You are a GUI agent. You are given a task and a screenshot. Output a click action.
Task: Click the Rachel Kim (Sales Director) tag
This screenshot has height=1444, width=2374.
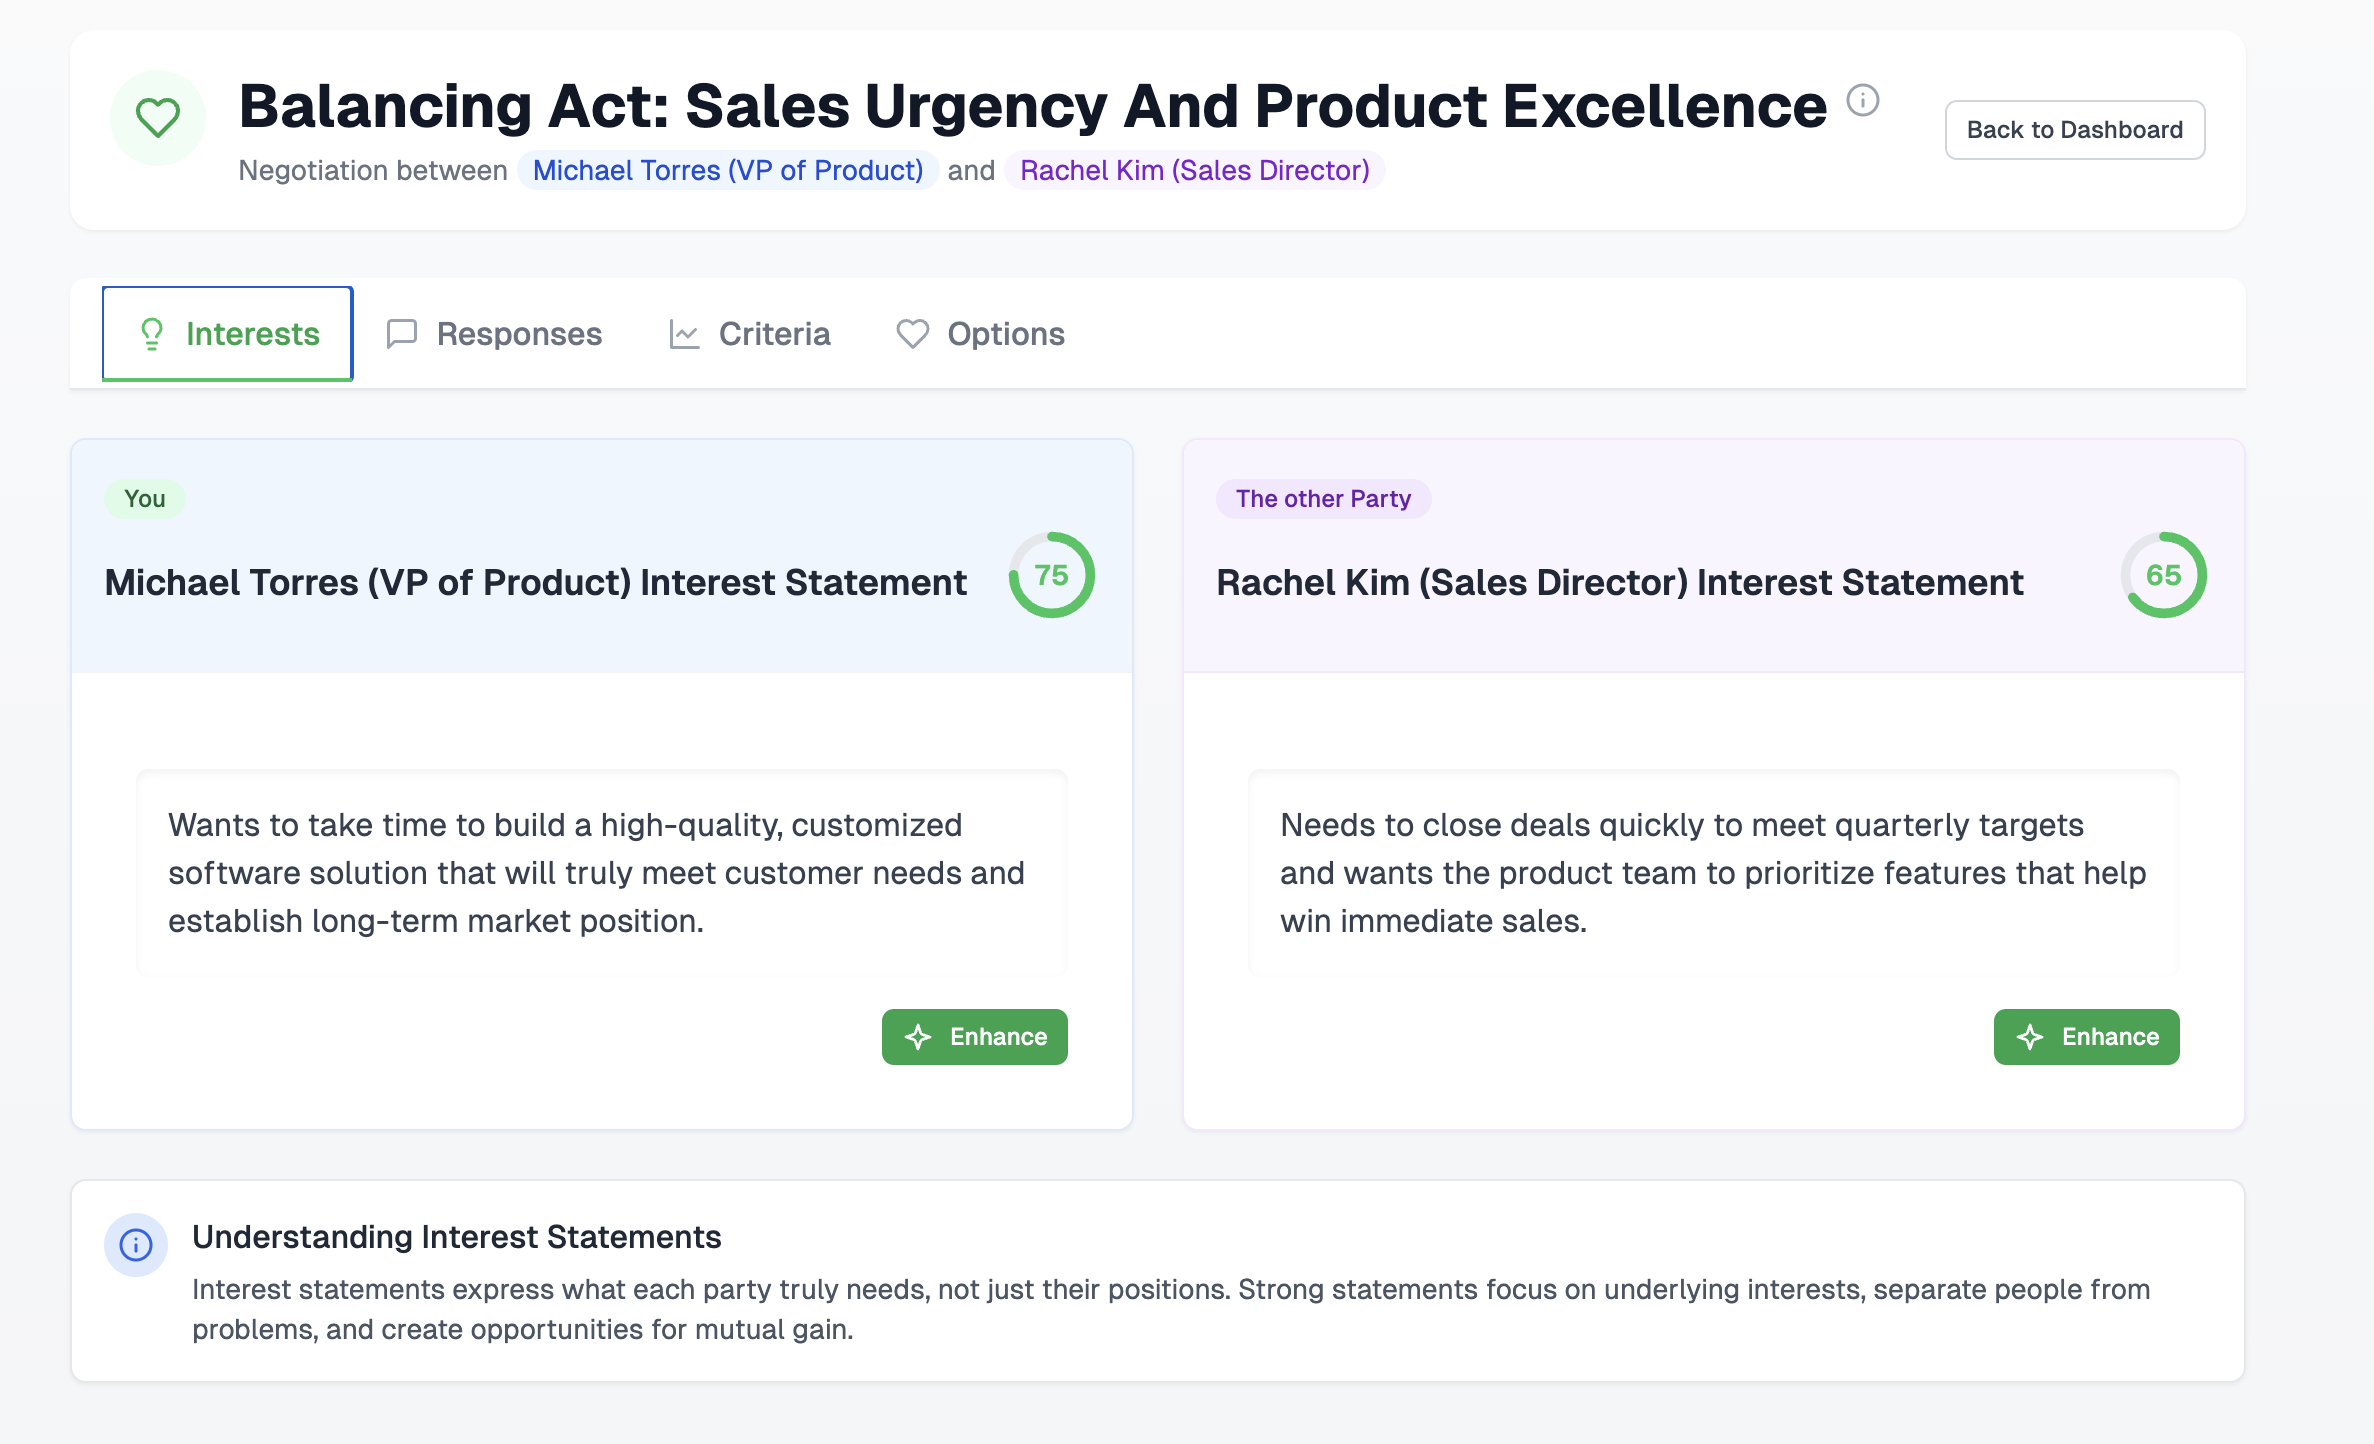(x=1194, y=170)
